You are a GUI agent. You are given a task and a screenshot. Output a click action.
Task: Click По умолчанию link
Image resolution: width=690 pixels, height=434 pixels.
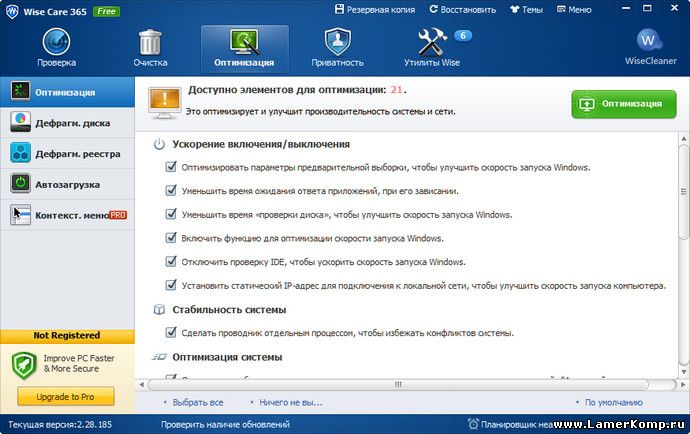pyautogui.click(x=613, y=402)
